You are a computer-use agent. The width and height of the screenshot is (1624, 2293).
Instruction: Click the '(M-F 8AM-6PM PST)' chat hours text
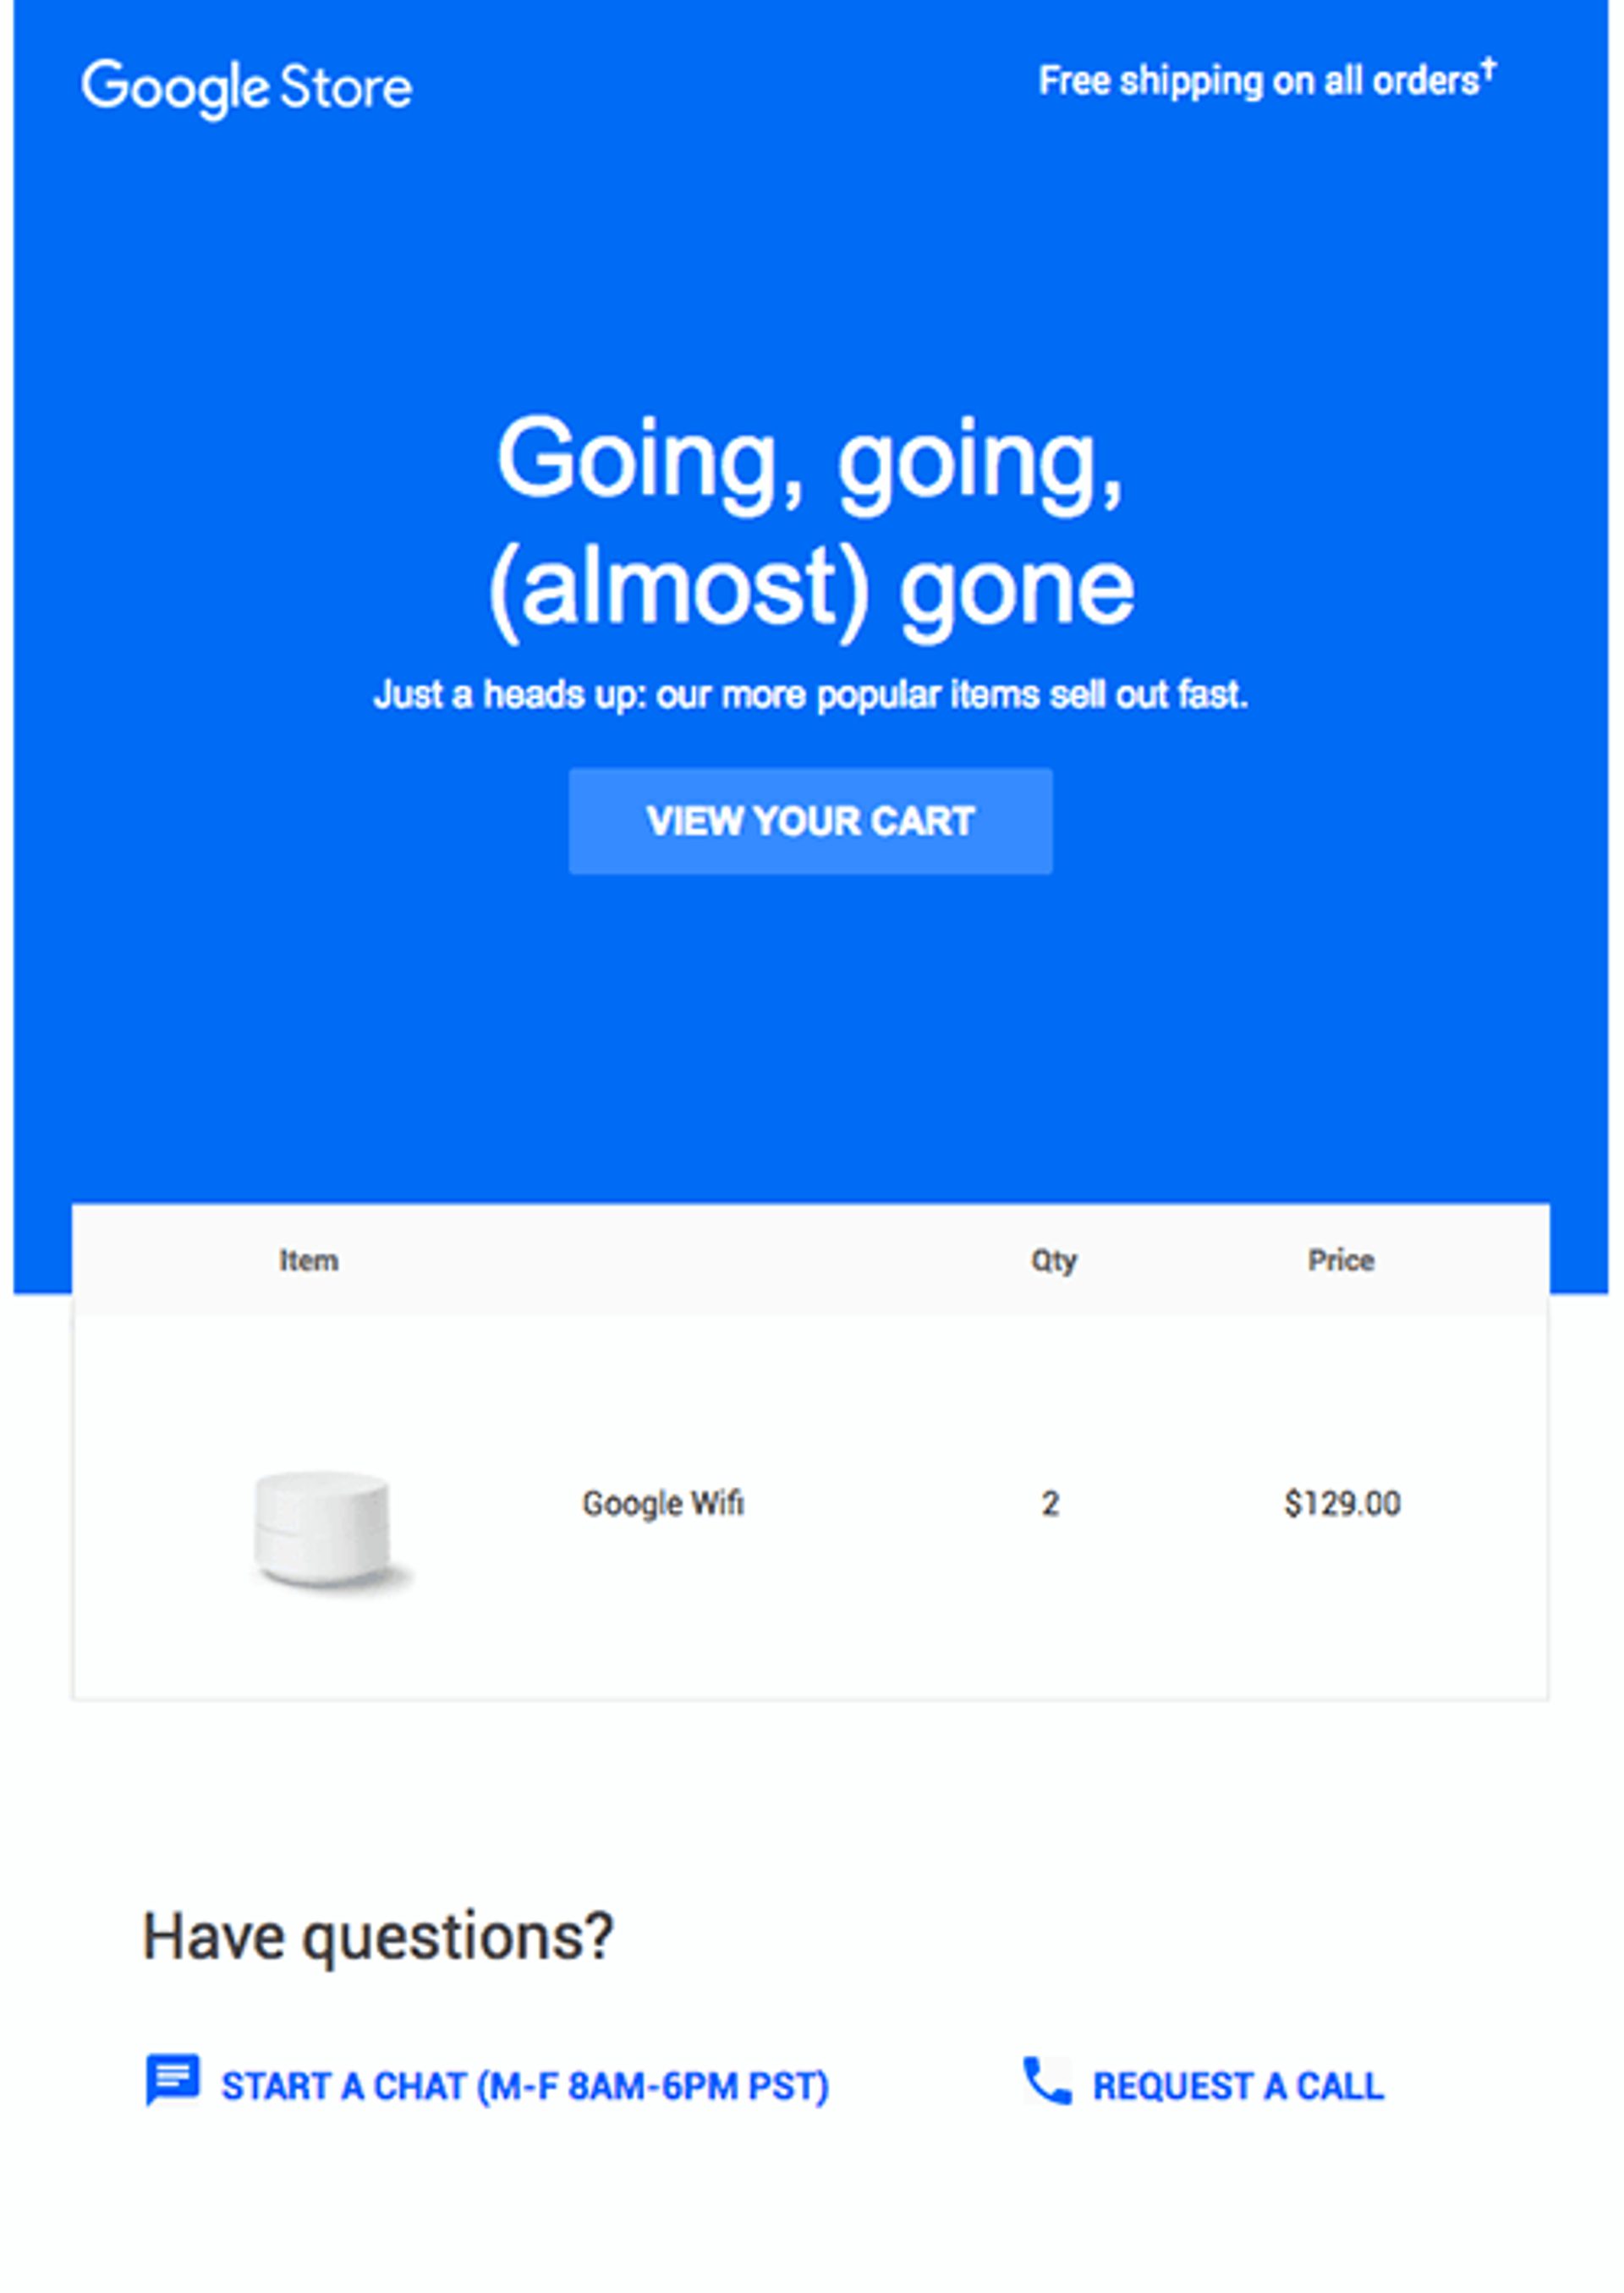[x=653, y=2087]
